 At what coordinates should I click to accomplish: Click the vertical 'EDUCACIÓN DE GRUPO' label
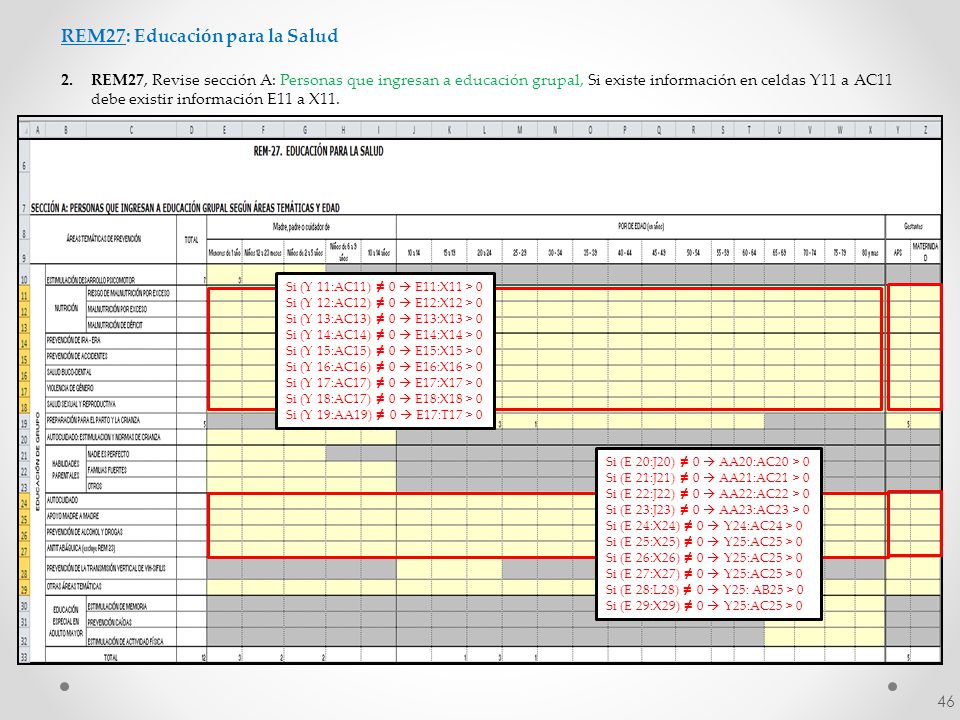click(x=37, y=462)
